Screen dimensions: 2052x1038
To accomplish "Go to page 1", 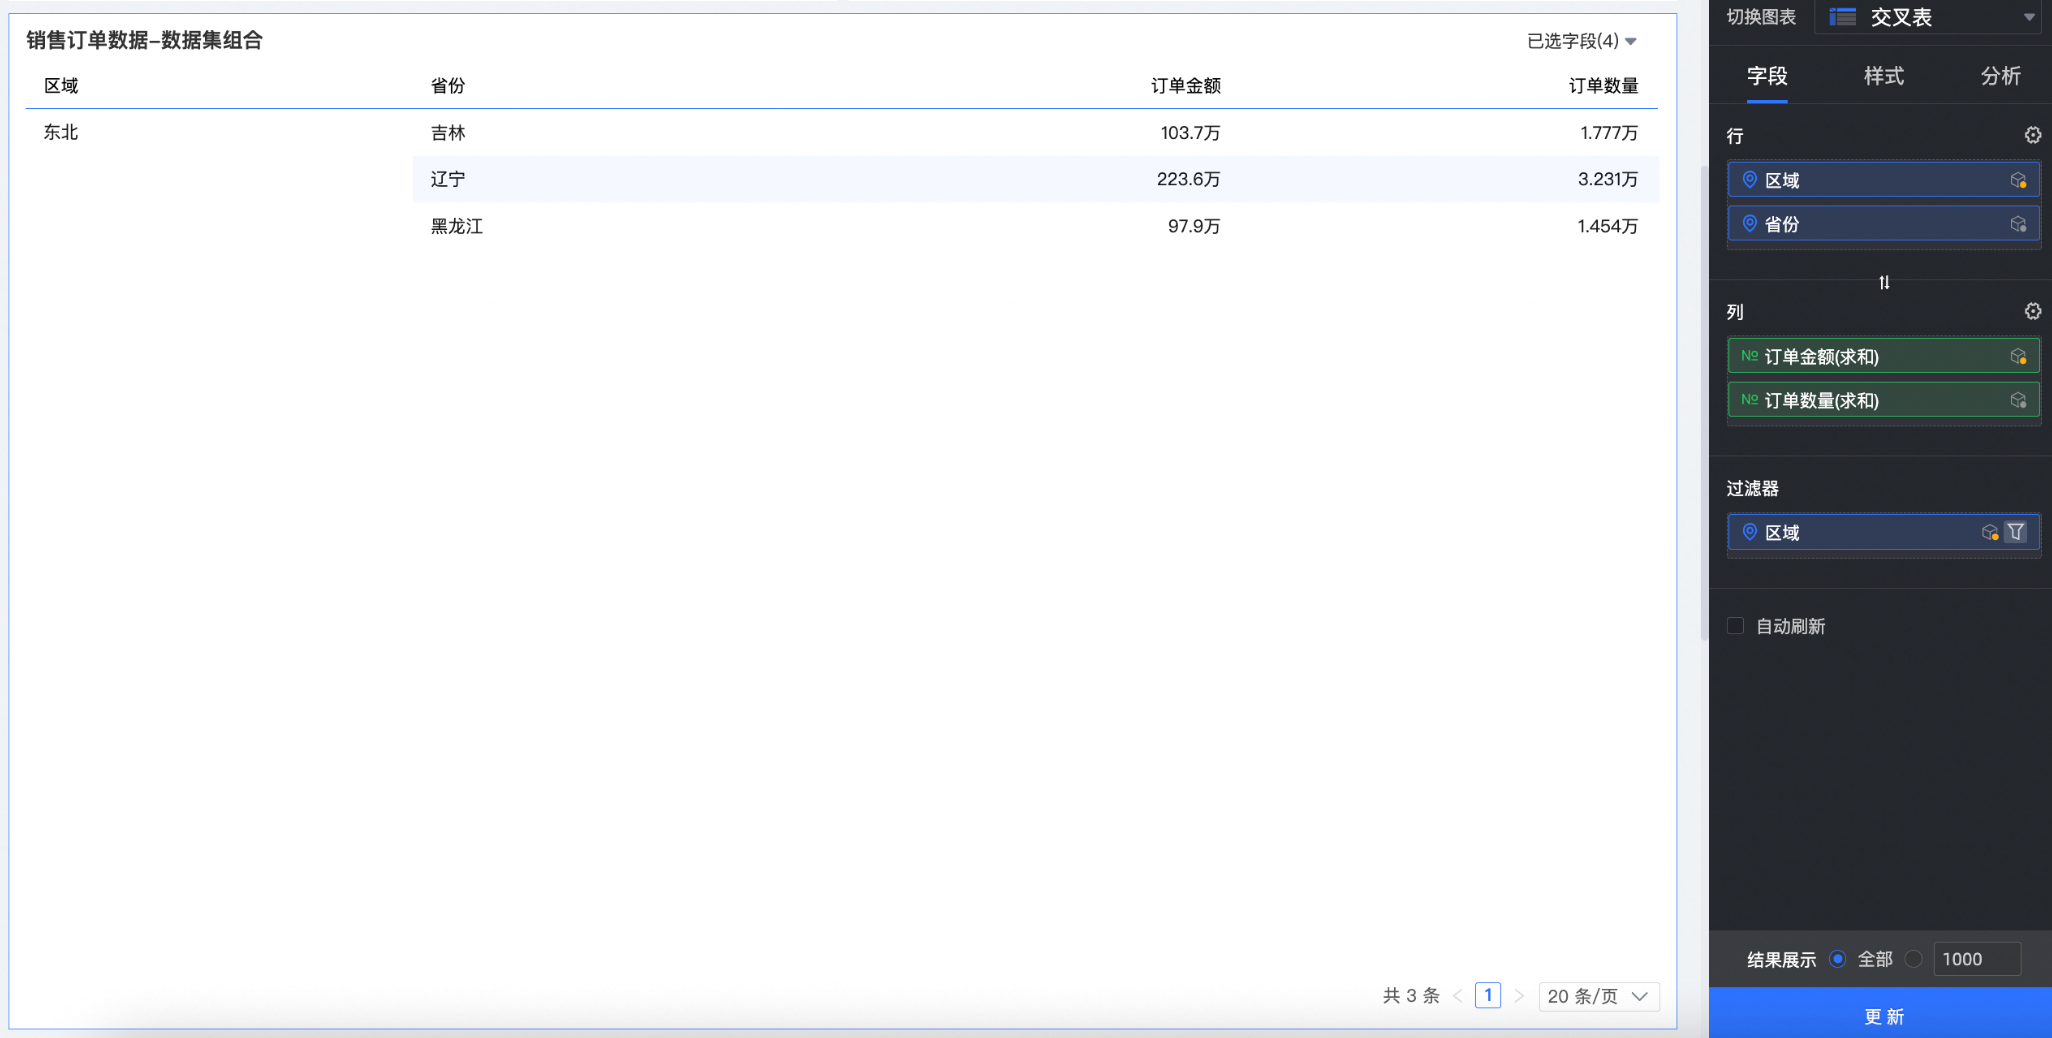I will [1488, 996].
